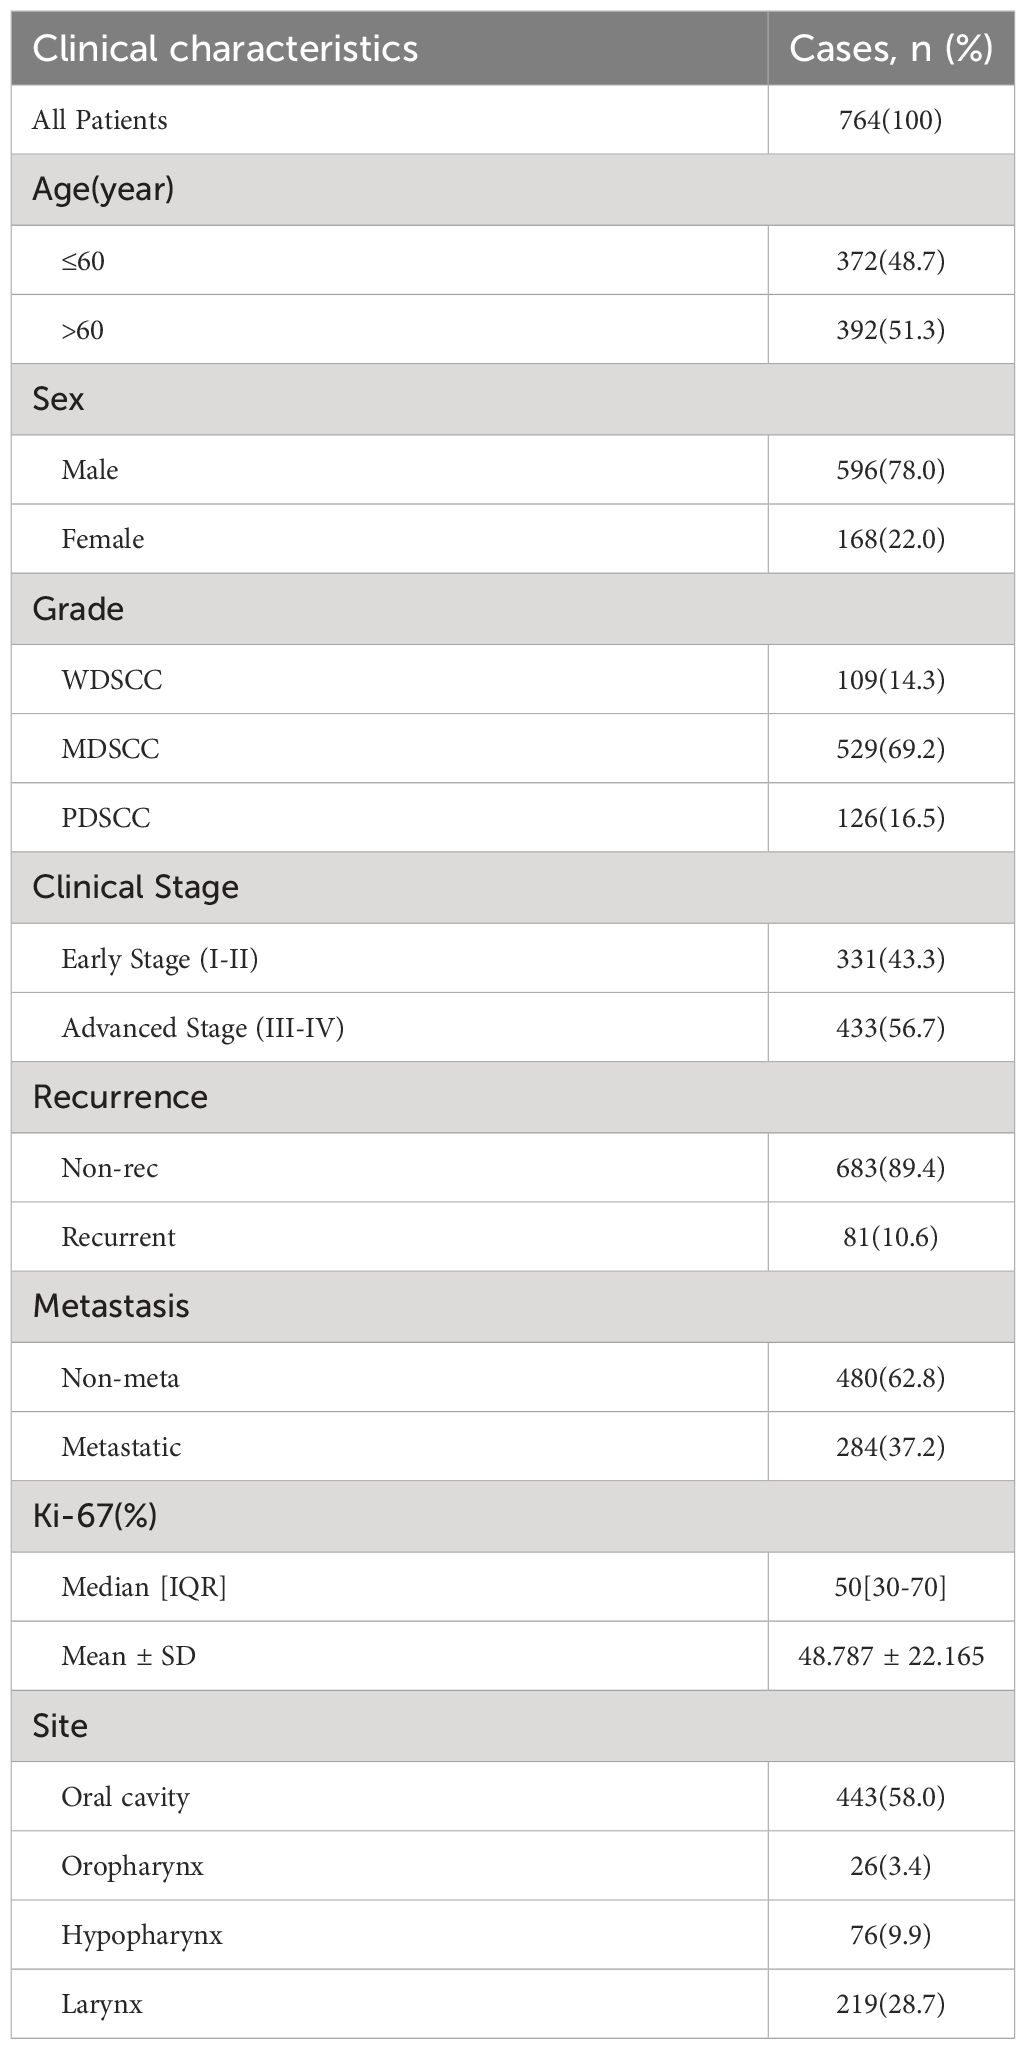The width and height of the screenshot is (1026, 2049).
Task: Select the Recurrence section heading
Action: [x=120, y=1096]
